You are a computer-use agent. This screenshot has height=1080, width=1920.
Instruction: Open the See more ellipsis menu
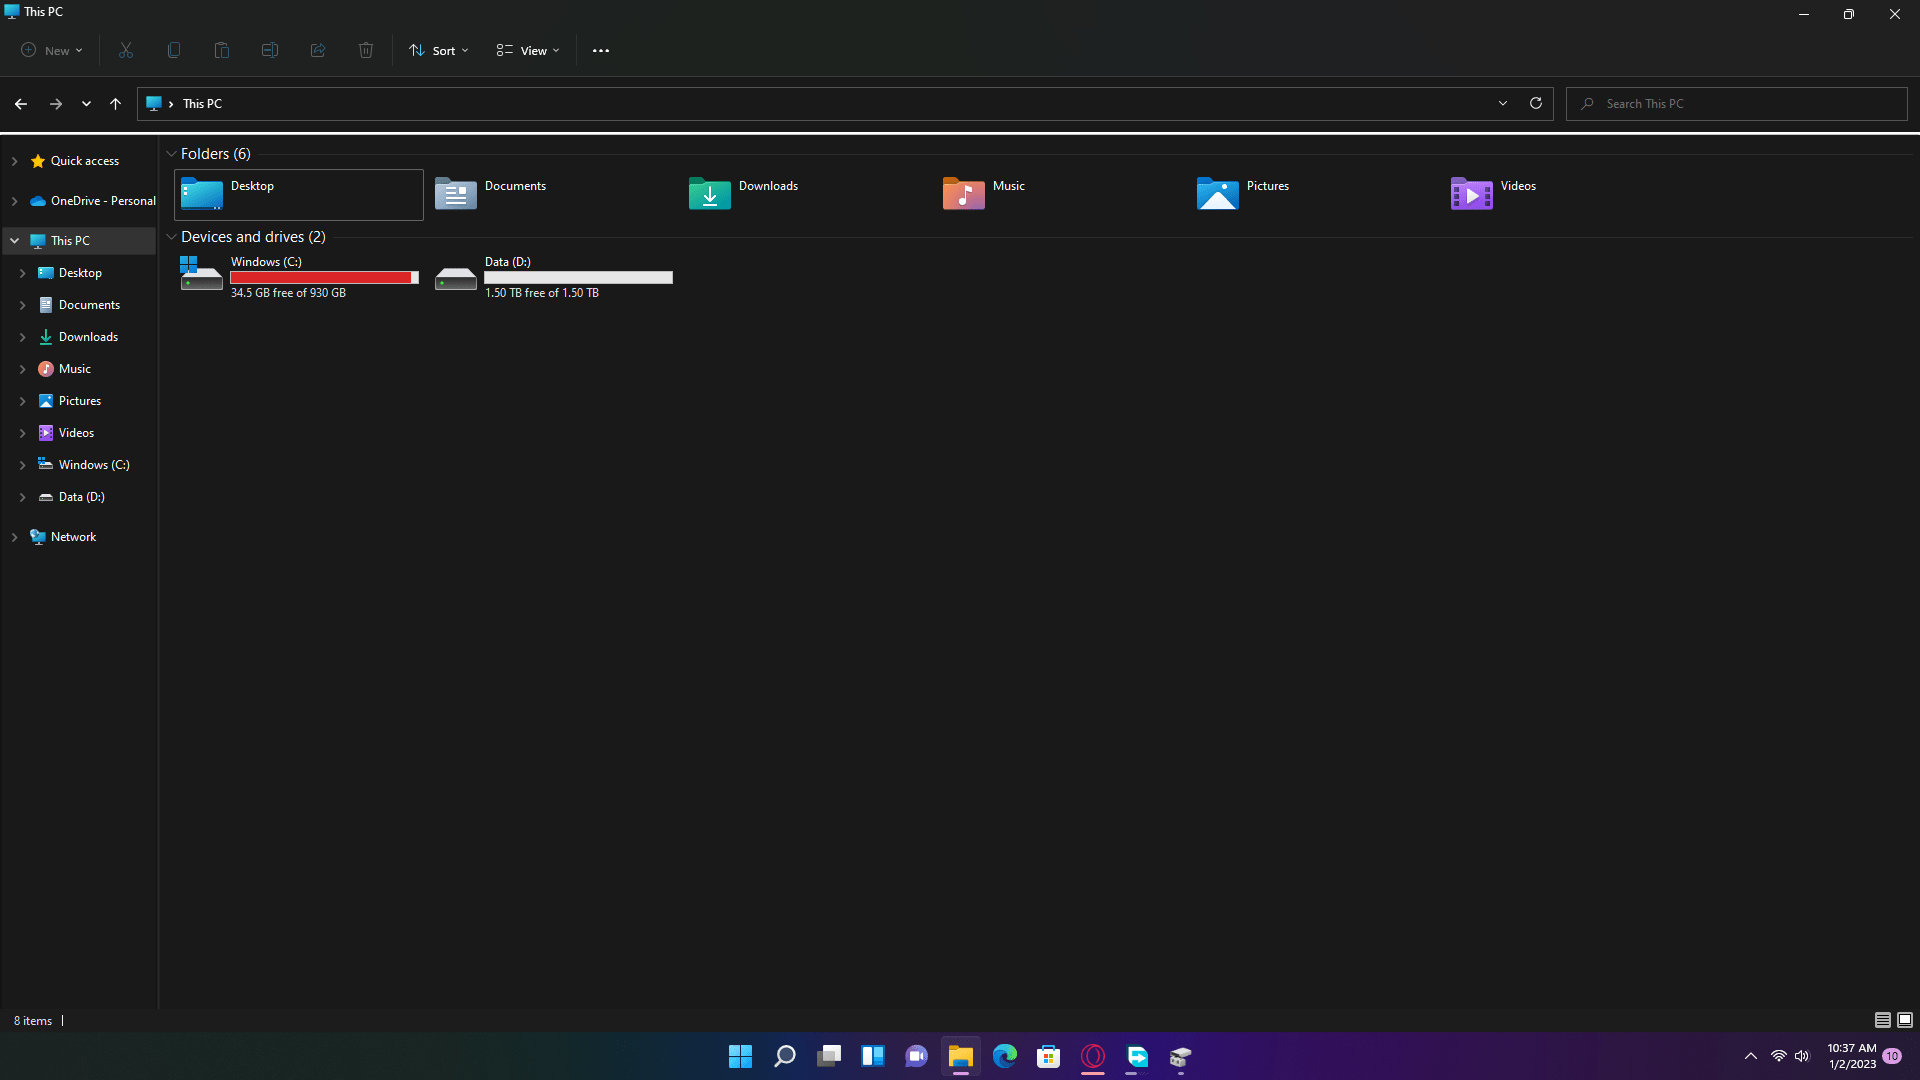(x=601, y=50)
